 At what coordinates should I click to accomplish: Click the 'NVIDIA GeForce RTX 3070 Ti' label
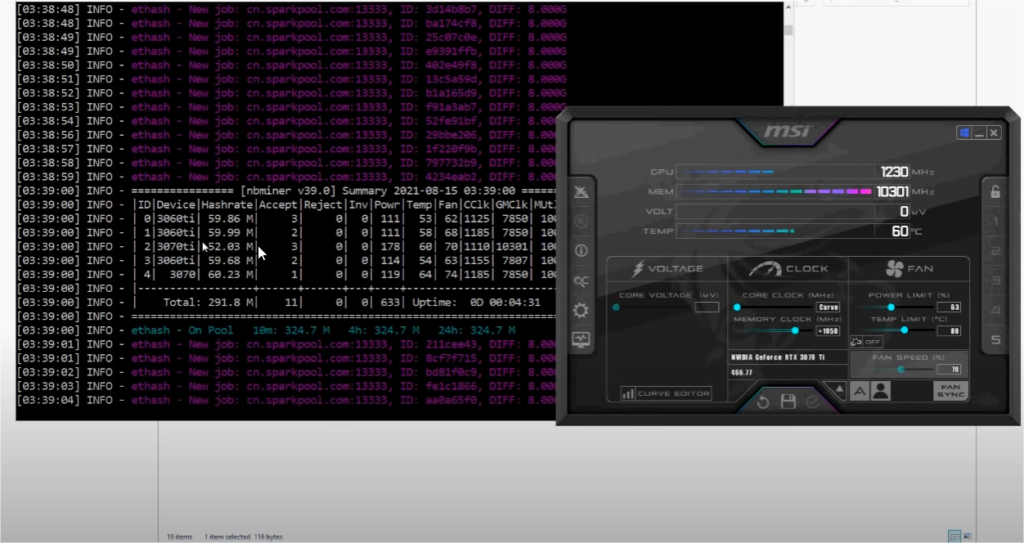click(x=778, y=357)
